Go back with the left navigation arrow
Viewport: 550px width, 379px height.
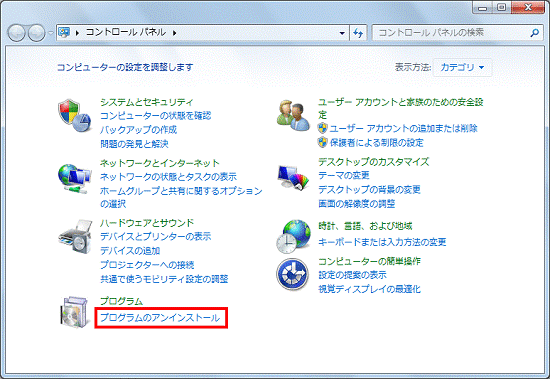click(x=16, y=33)
